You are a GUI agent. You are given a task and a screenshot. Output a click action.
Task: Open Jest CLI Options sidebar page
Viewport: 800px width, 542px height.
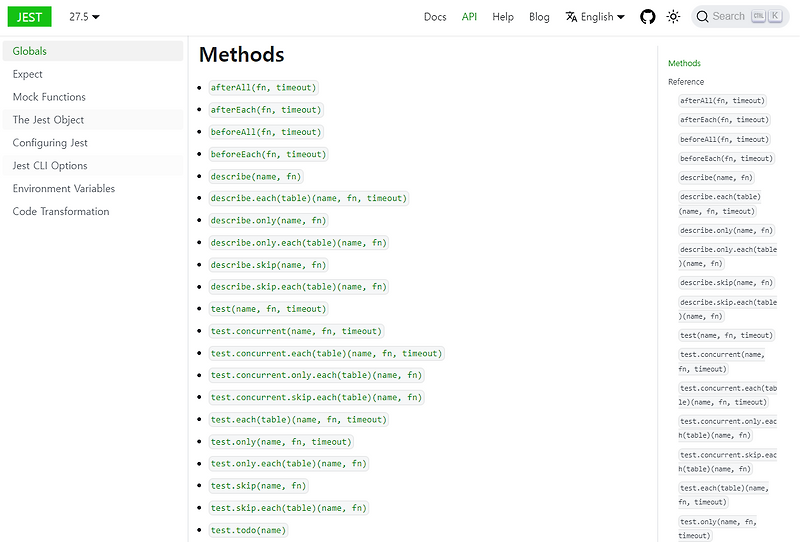(x=50, y=166)
